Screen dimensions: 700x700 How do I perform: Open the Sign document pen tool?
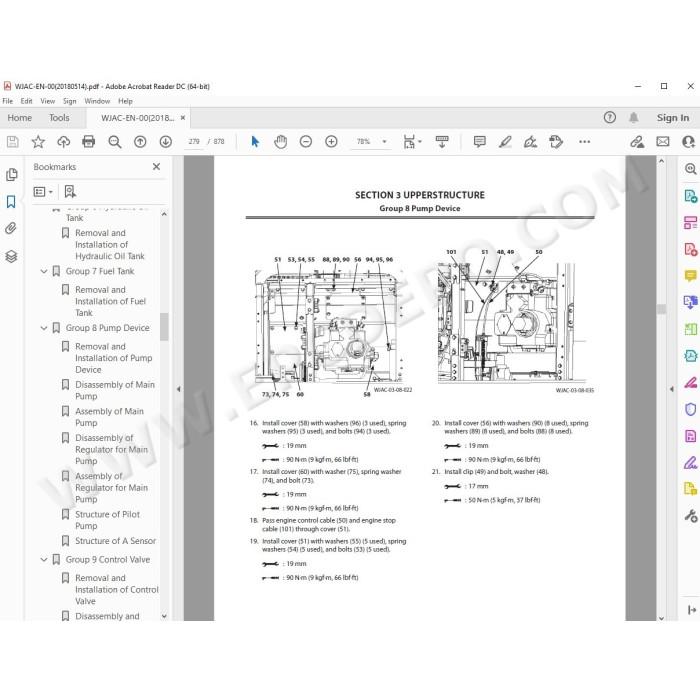[530, 142]
